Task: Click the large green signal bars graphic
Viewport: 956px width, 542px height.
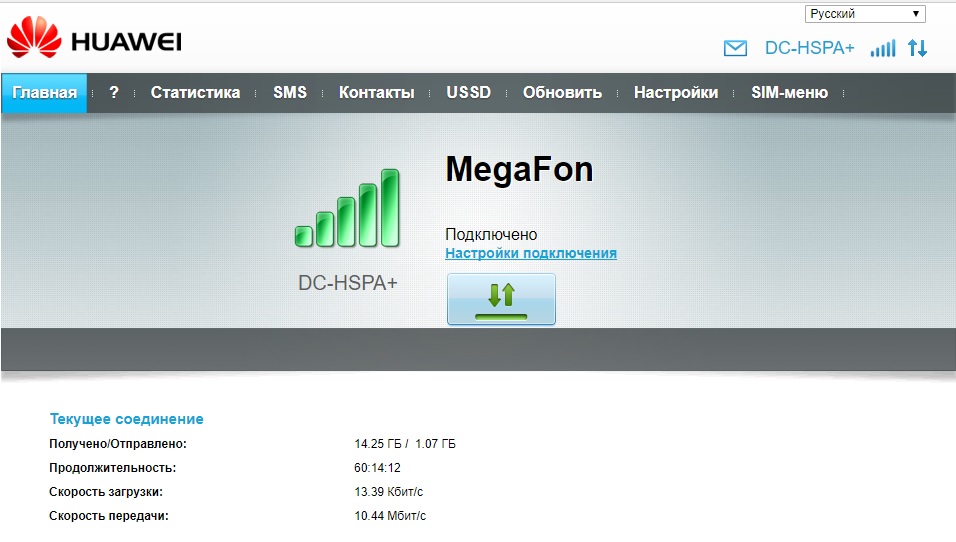Action: (x=347, y=209)
